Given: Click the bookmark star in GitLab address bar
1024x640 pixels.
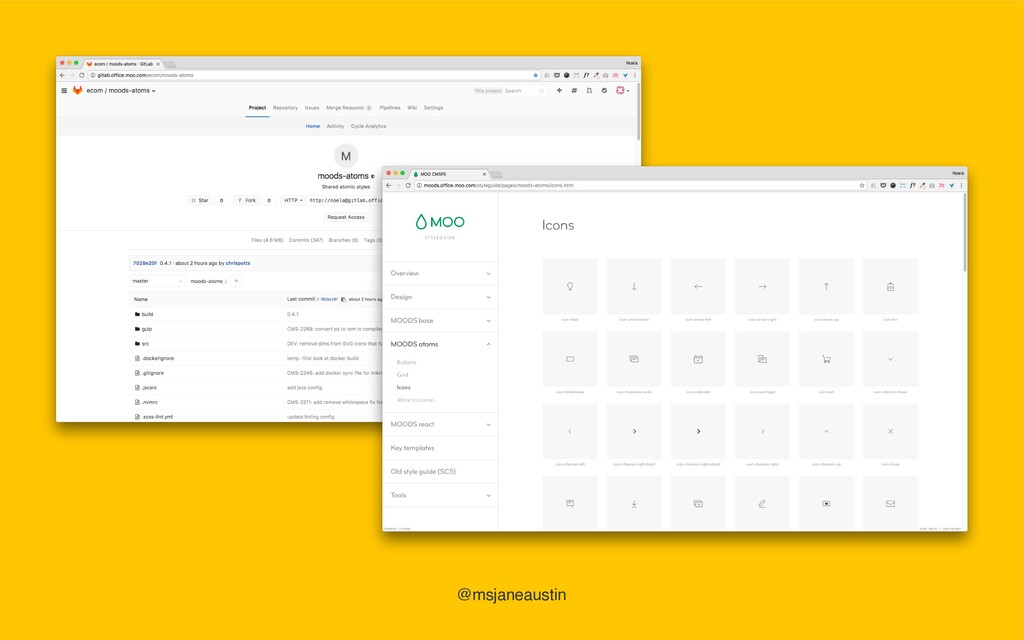Looking at the screenshot, I should point(536,75).
